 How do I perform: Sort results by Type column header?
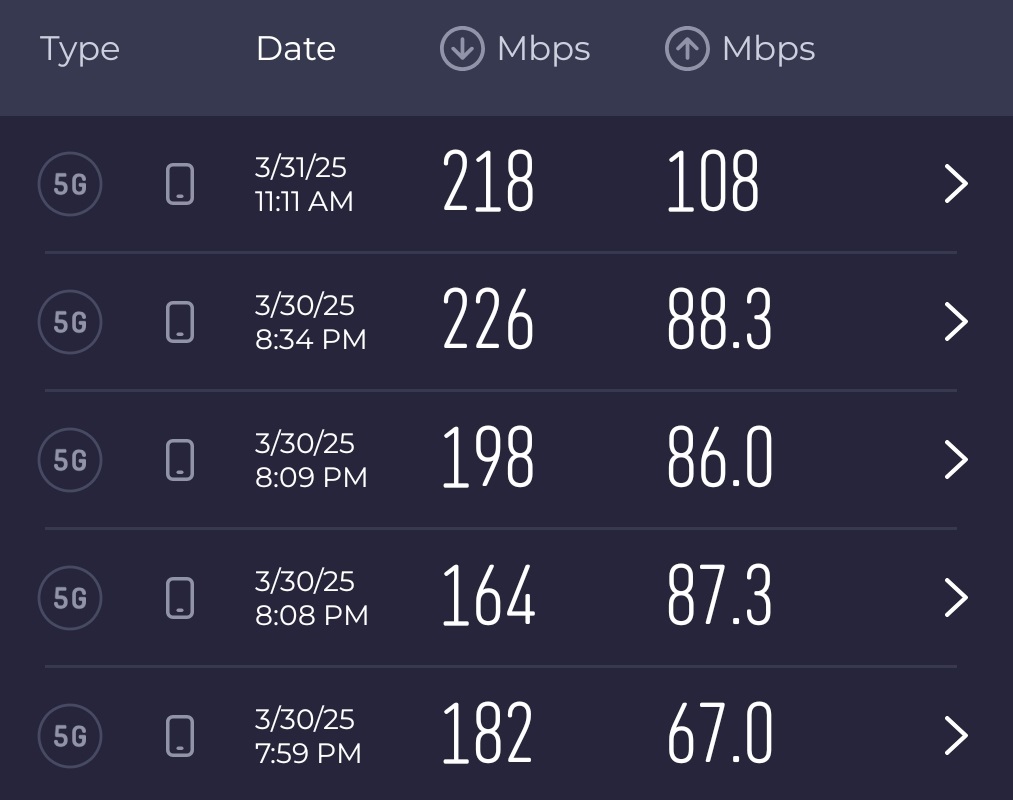click(x=80, y=50)
